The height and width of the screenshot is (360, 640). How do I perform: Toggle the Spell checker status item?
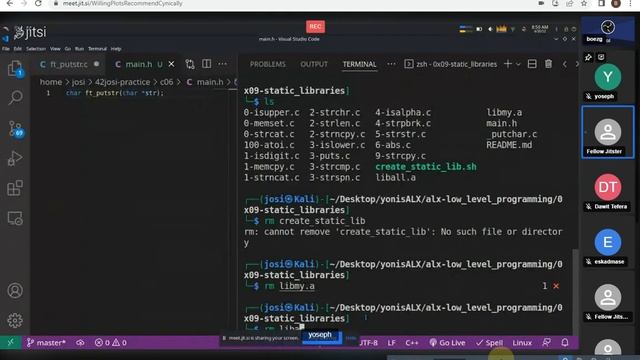click(489, 342)
